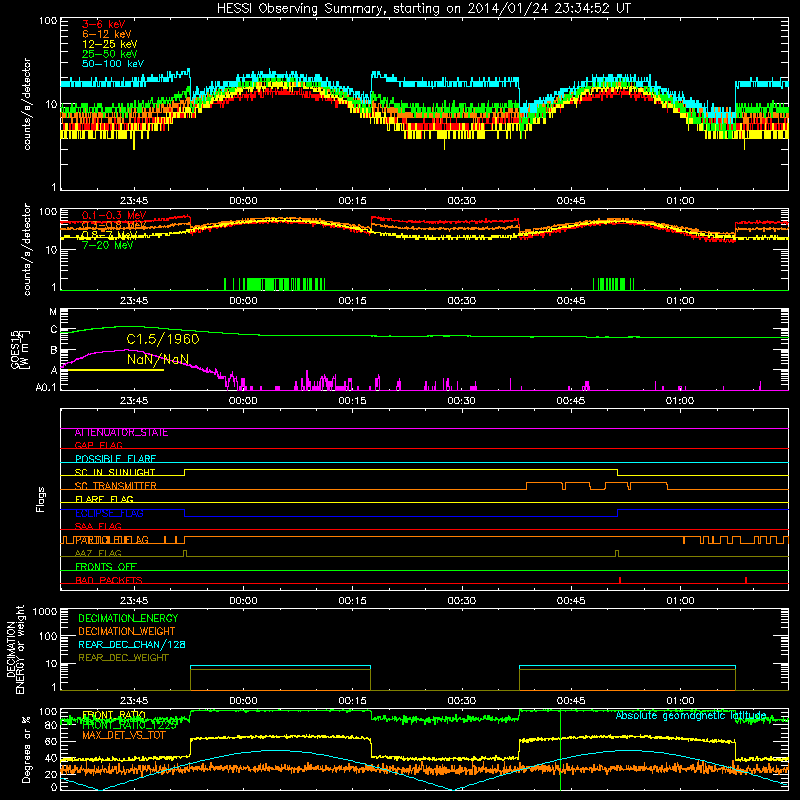Click the 00:30 tick label under GOES15 panel
The width and height of the screenshot is (800, 800).
pyautogui.click(x=461, y=401)
